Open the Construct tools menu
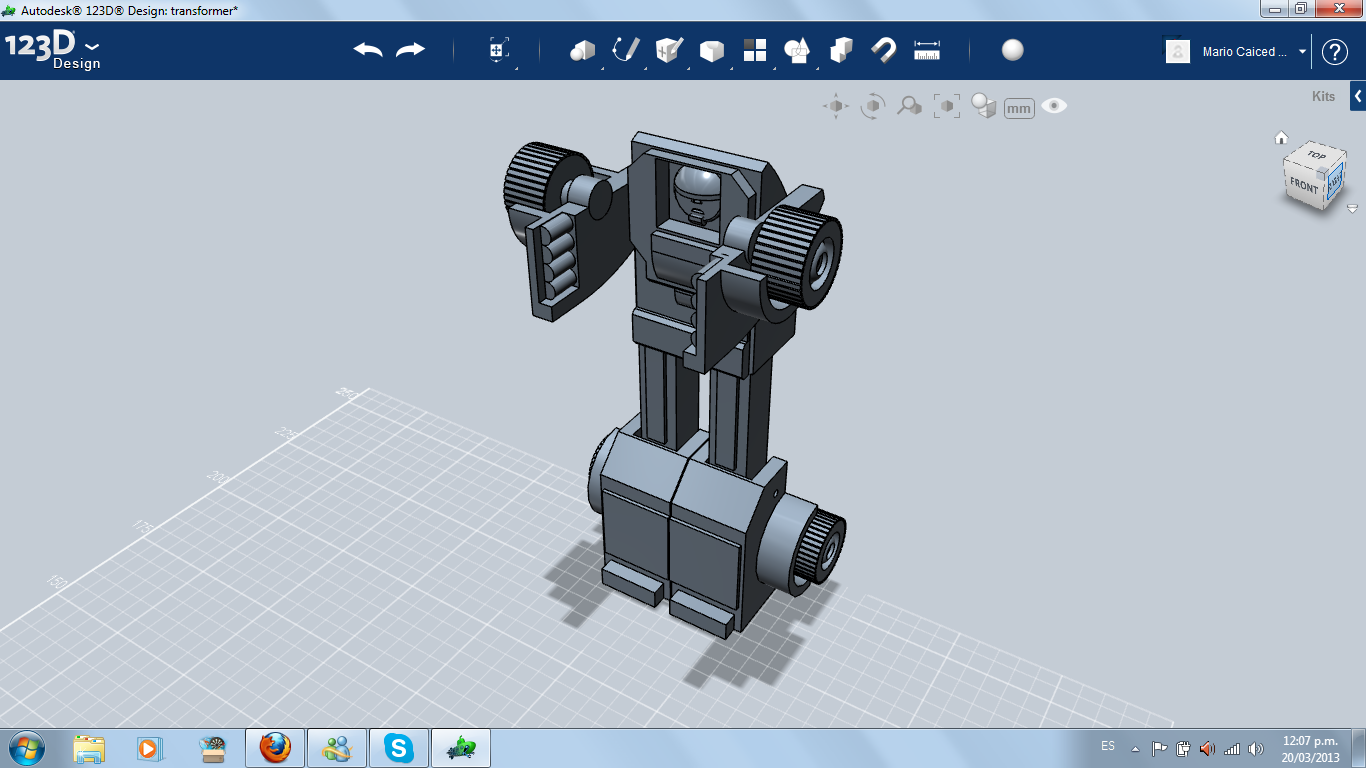This screenshot has width=1366, height=768. [669, 50]
